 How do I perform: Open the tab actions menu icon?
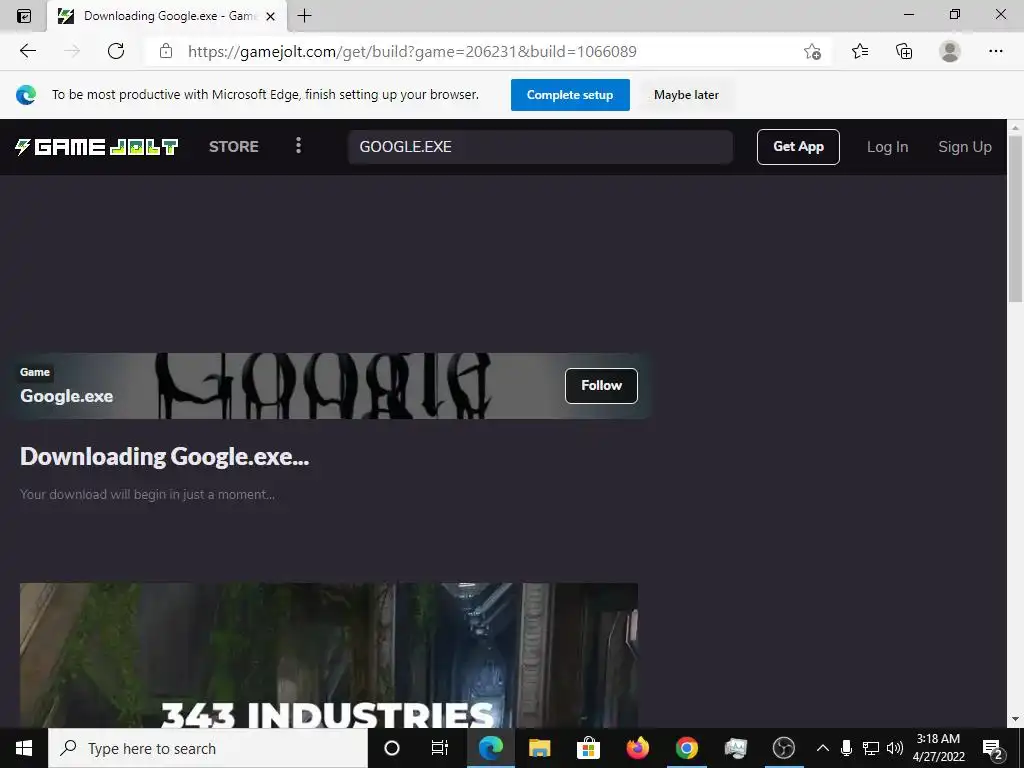[x=24, y=16]
